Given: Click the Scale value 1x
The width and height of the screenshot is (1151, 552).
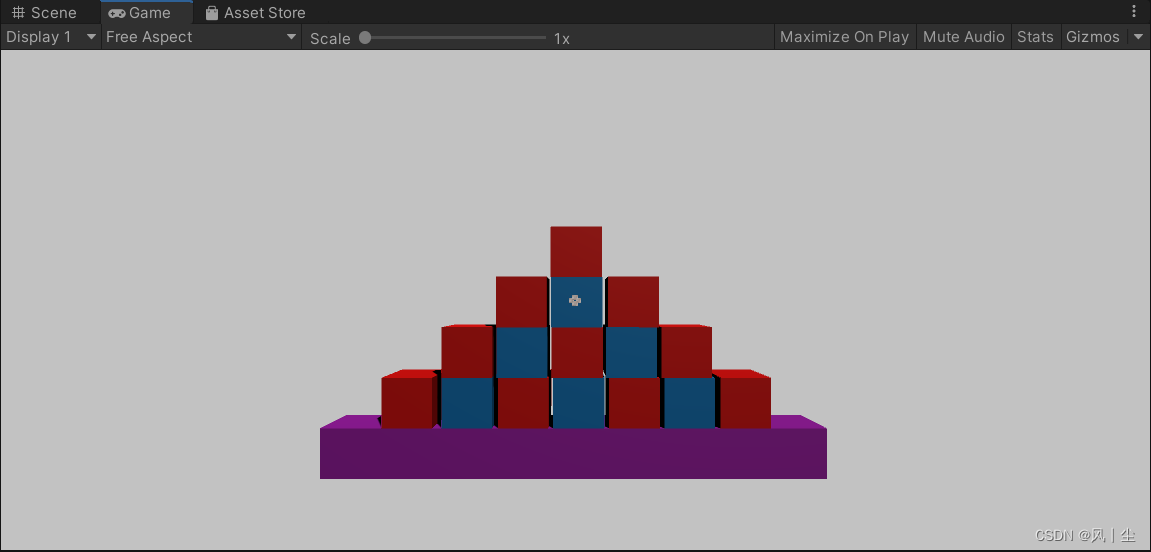Looking at the screenshot, I should coord(562,38).
